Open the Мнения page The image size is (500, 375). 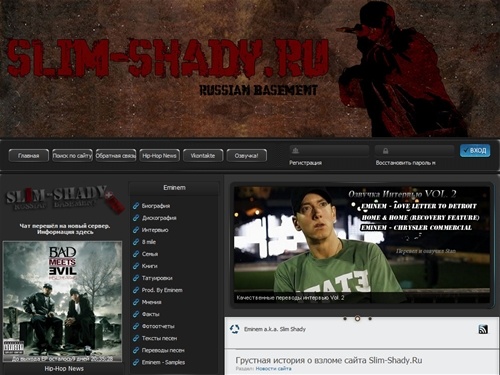point(151,302)
